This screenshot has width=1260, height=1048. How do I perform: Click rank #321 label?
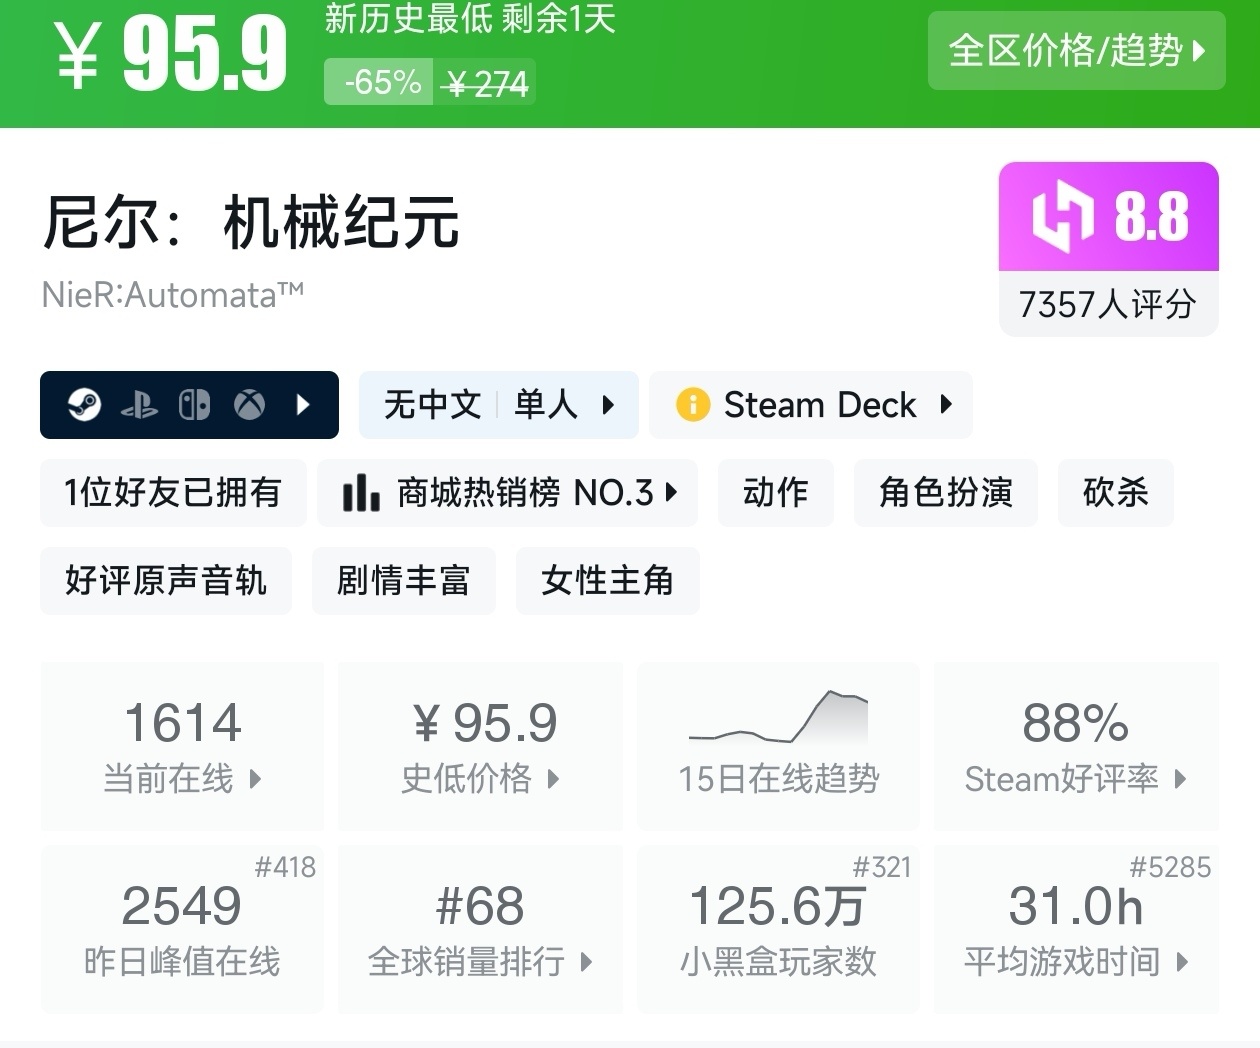tap(882, 867)
